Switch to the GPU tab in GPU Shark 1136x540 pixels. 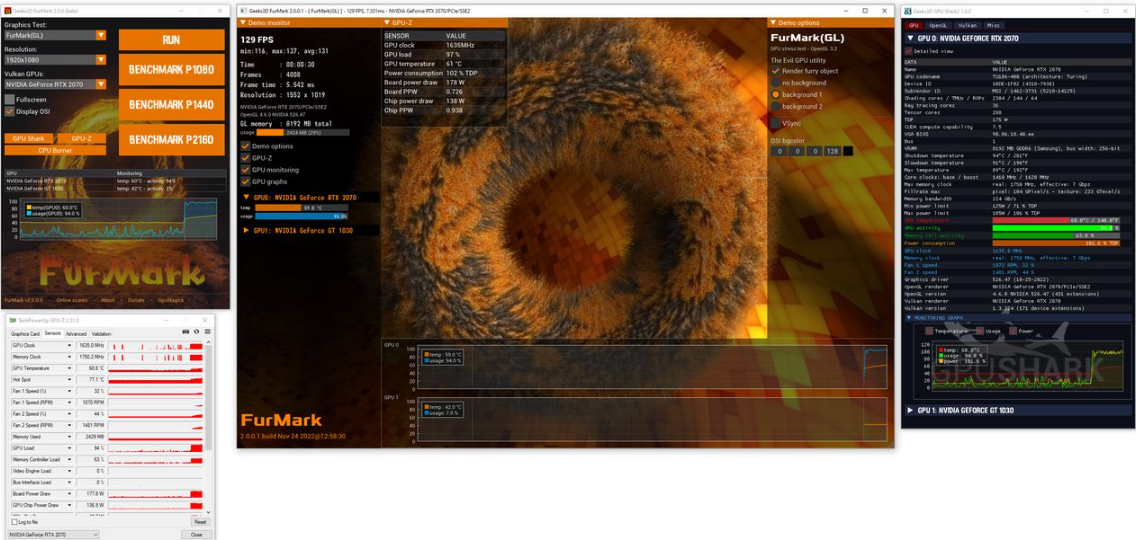(913, 25)
